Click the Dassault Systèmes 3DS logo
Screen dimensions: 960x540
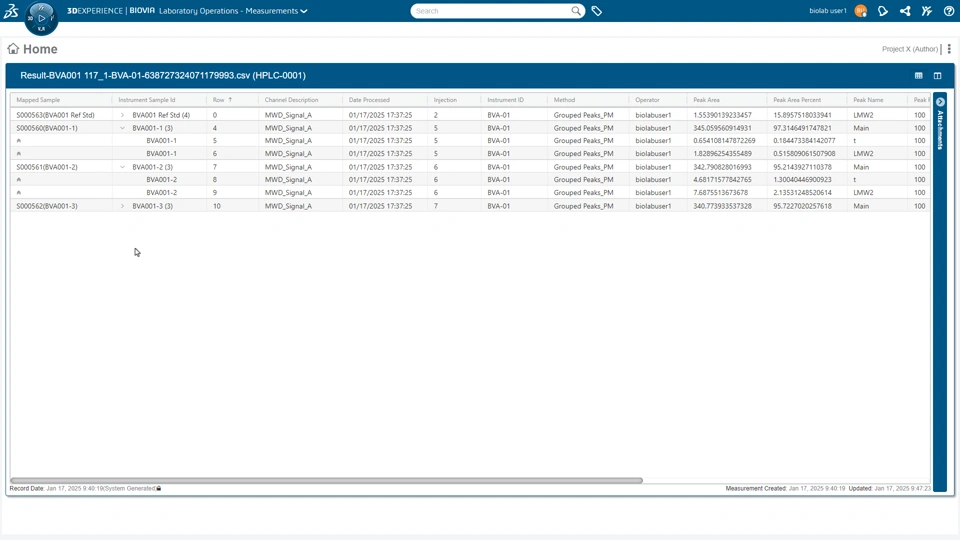[11, 10]
